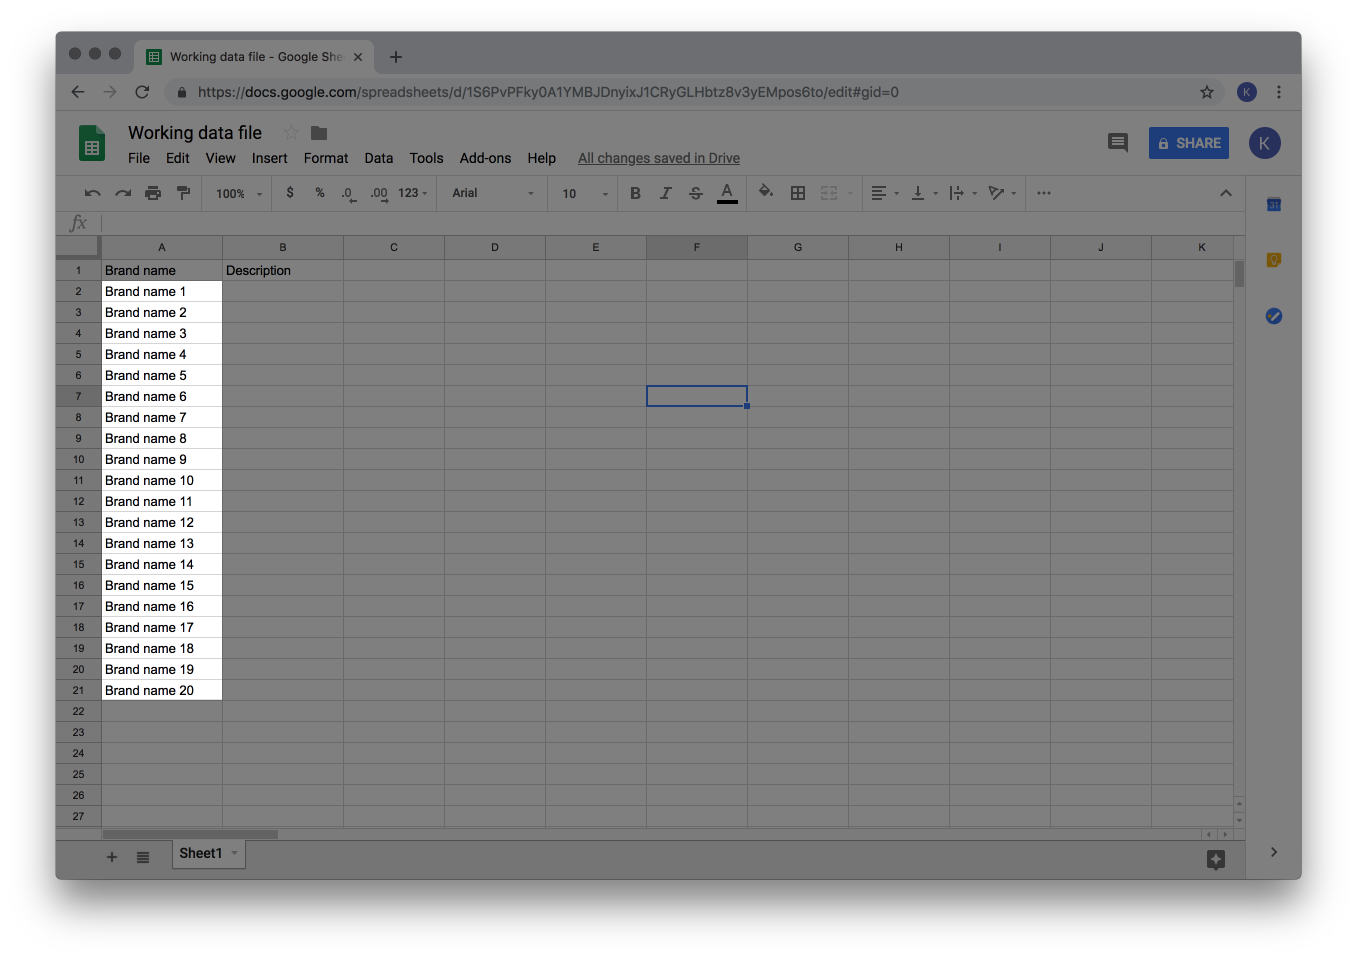Increase decimal places
This screenshot has height=959, width=1357.
(x=379, y=193)
